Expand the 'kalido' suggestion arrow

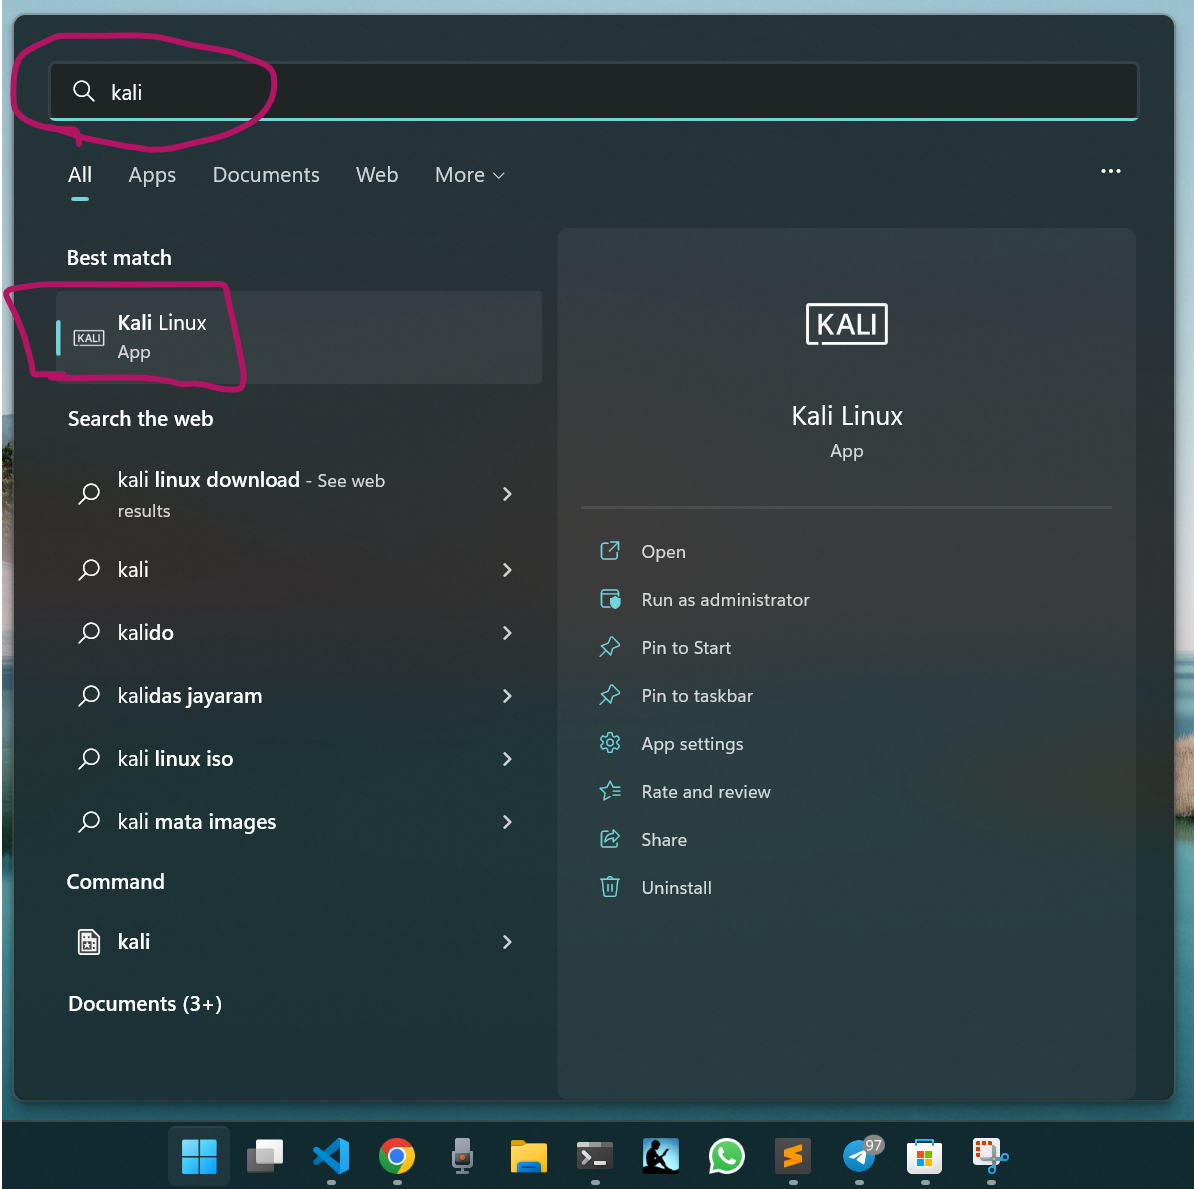coord(507,633)
